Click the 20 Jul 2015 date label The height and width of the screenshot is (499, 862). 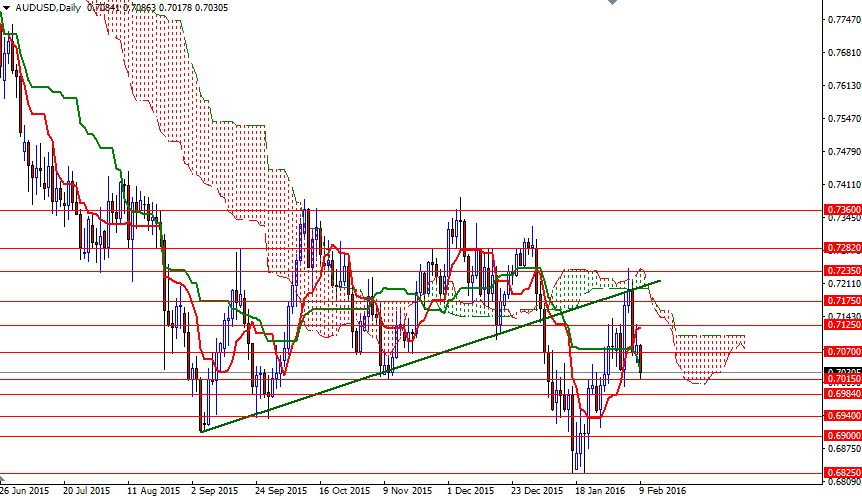pyautogui.click(x=86, y=490)
